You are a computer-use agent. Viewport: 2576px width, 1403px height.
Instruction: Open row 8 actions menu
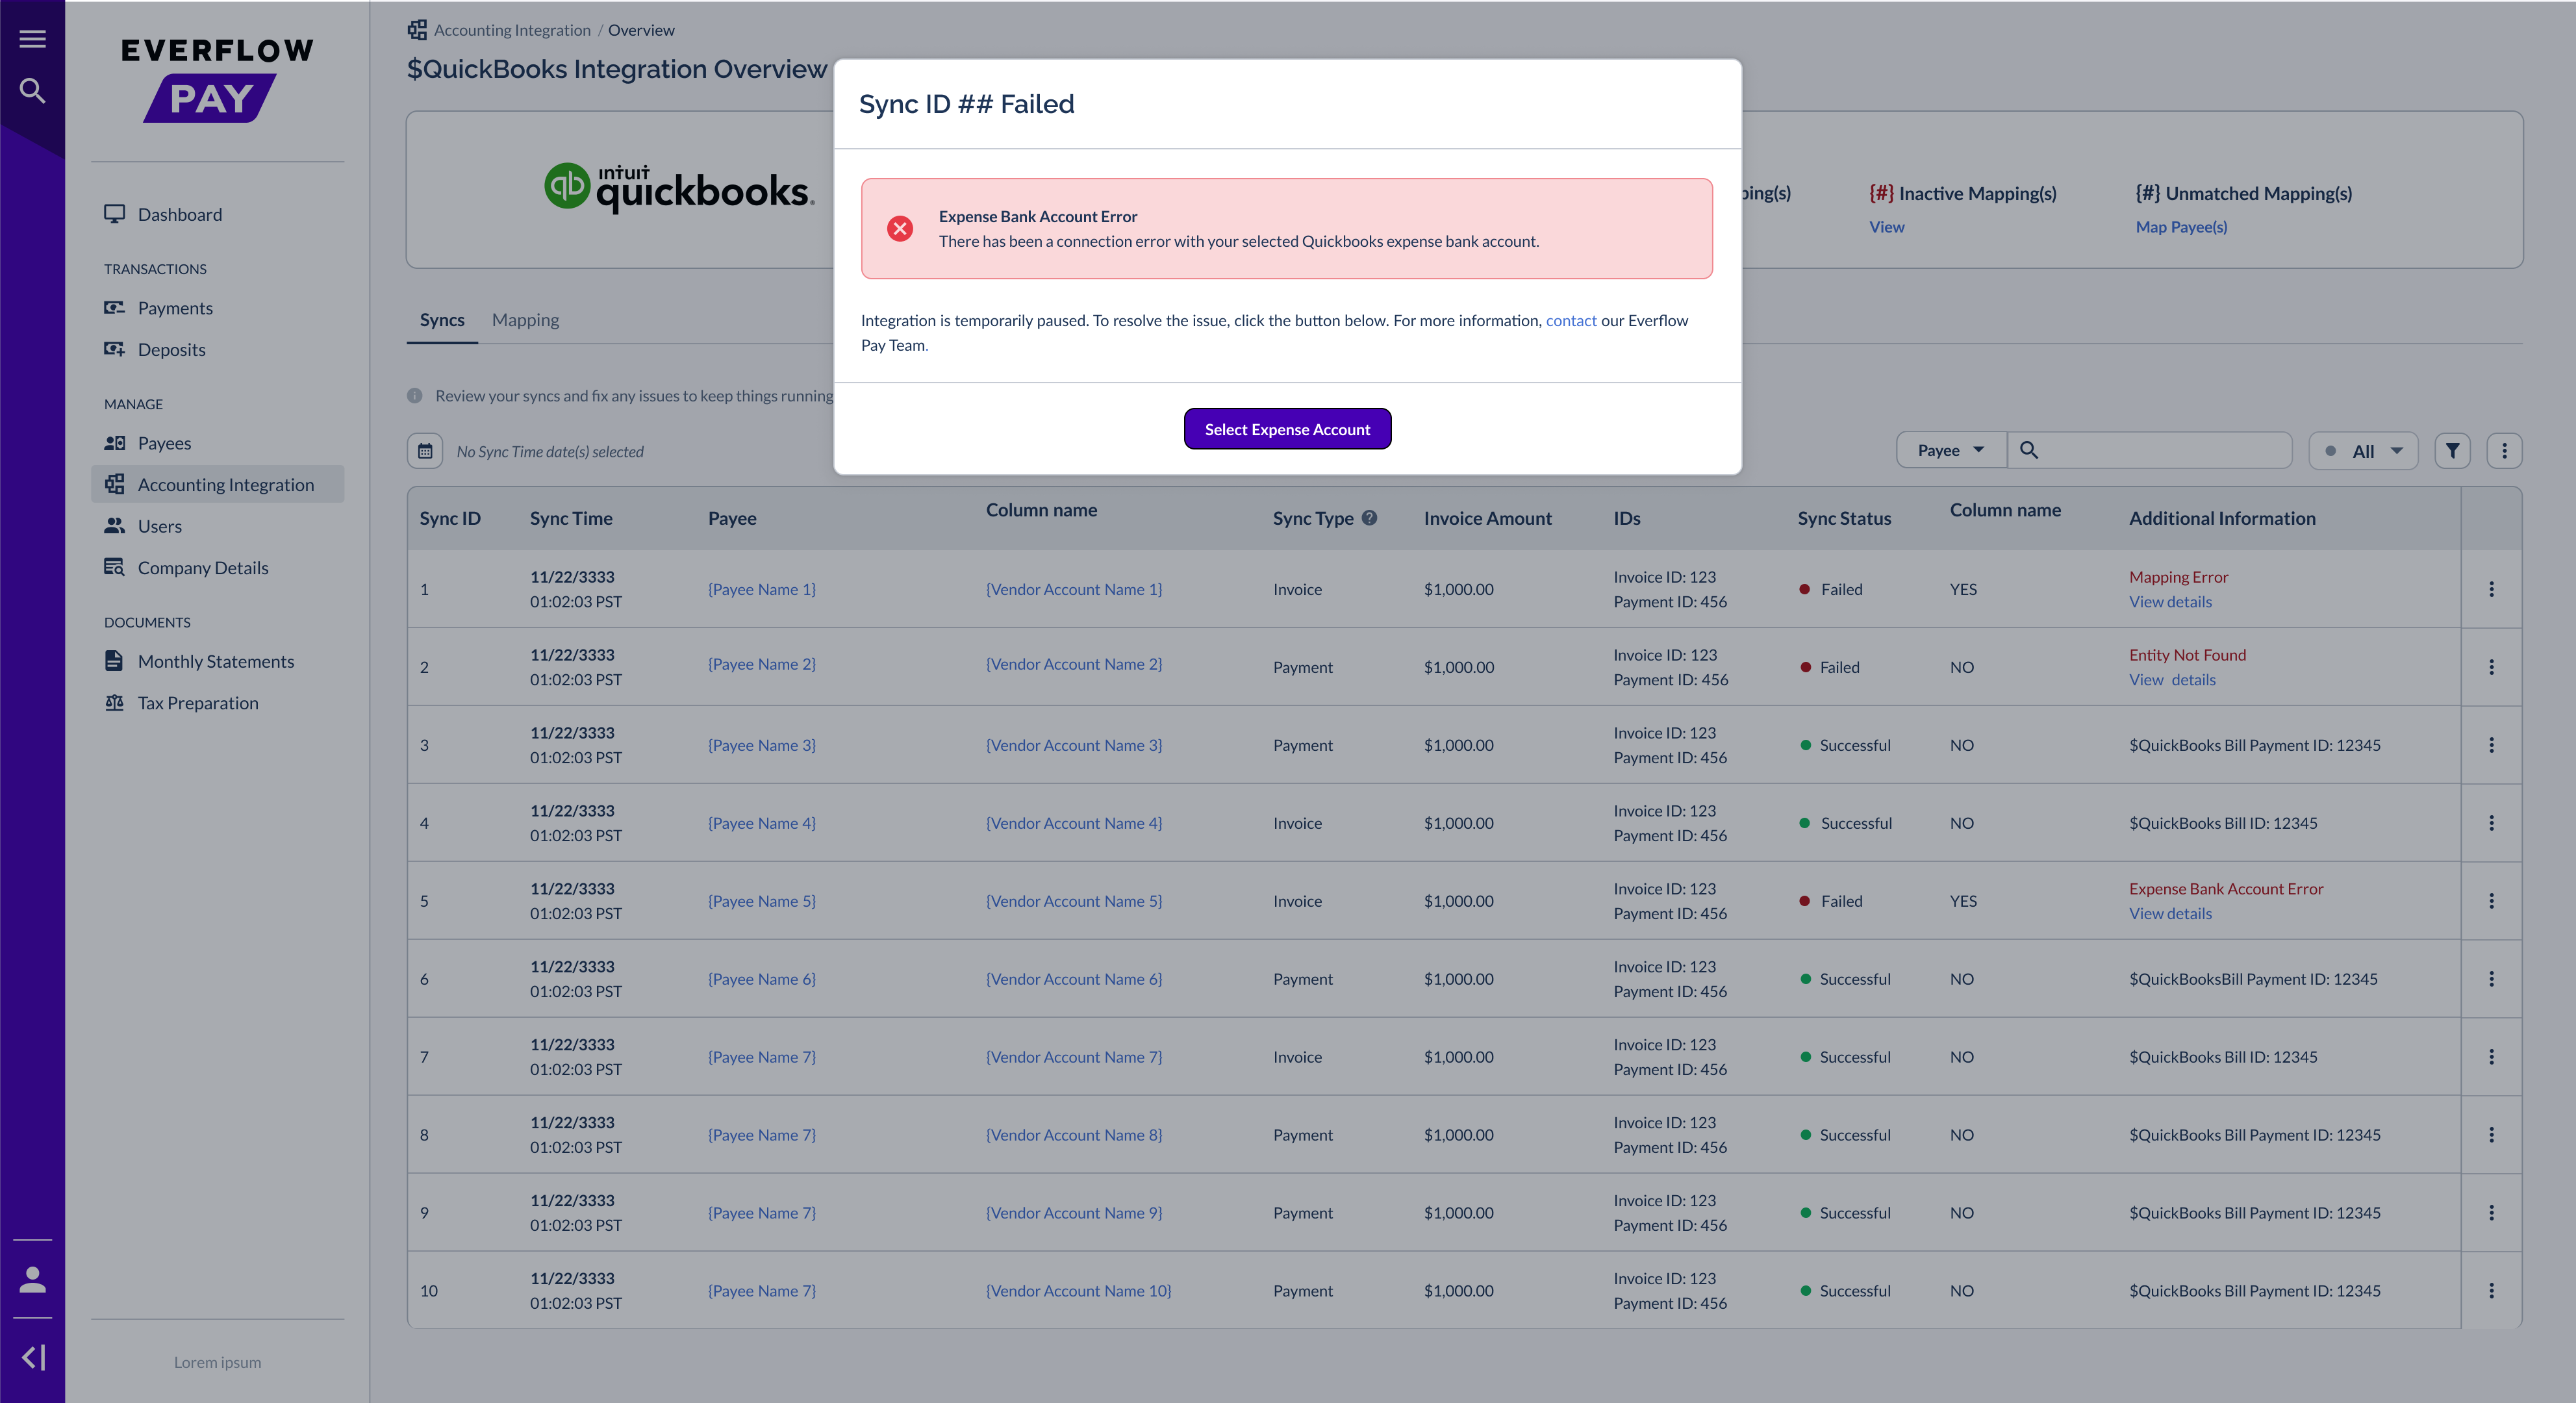coord(2491,1135)
